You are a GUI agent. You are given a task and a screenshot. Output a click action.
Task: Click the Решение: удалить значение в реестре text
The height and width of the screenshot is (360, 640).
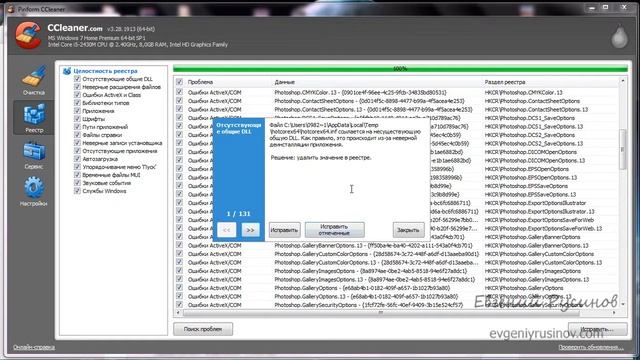[321, 158]
